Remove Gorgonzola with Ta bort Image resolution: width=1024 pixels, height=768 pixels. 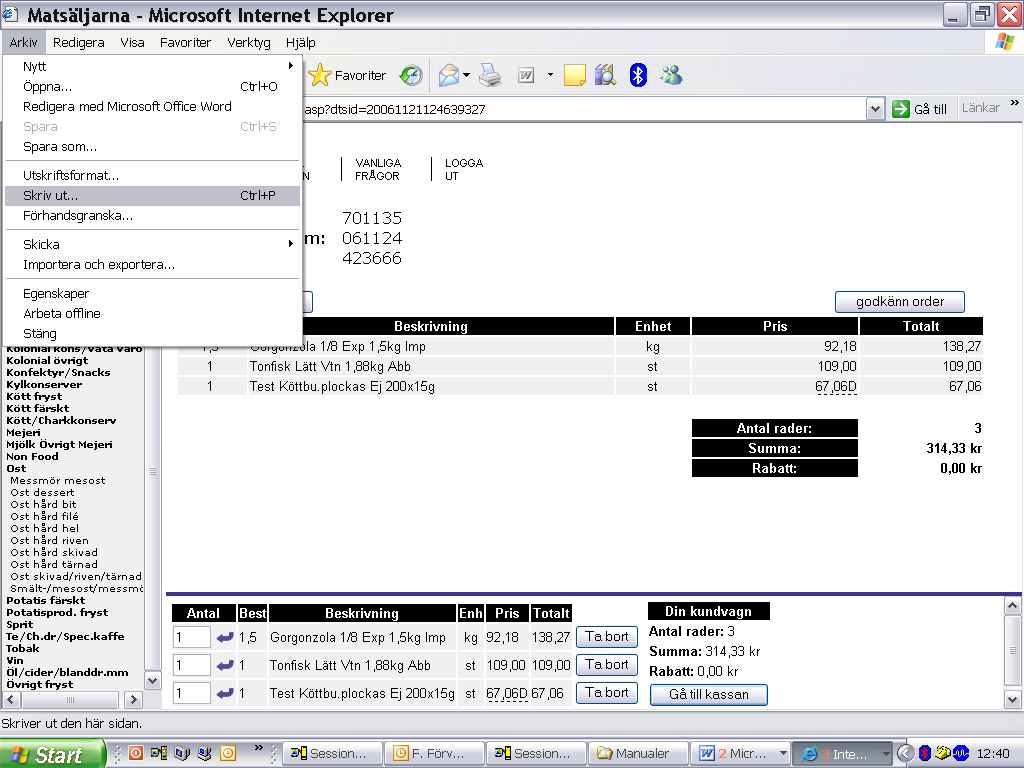607,637
